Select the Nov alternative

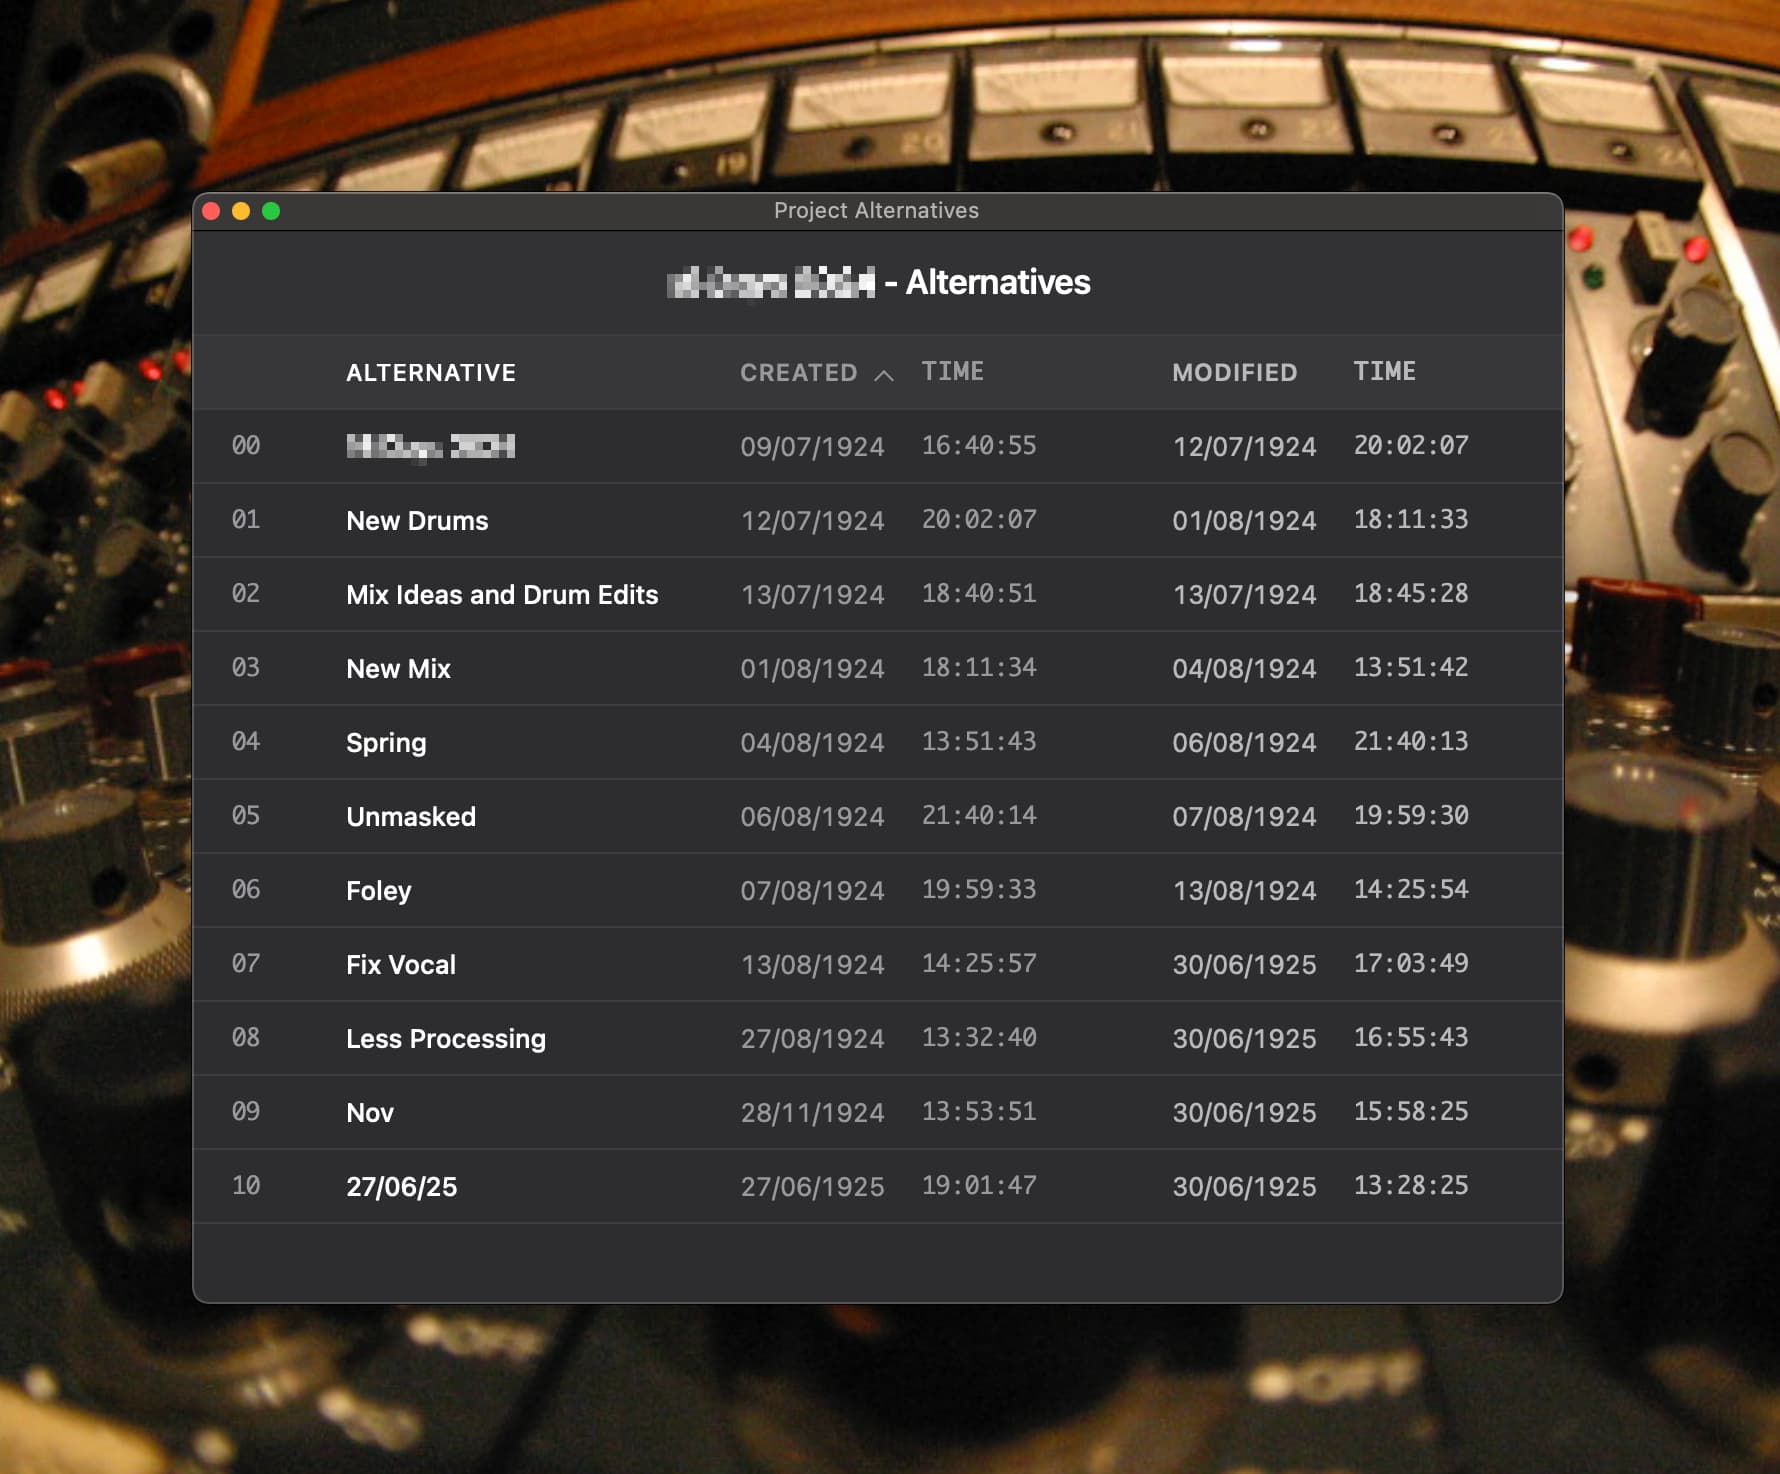[877, 1112]
